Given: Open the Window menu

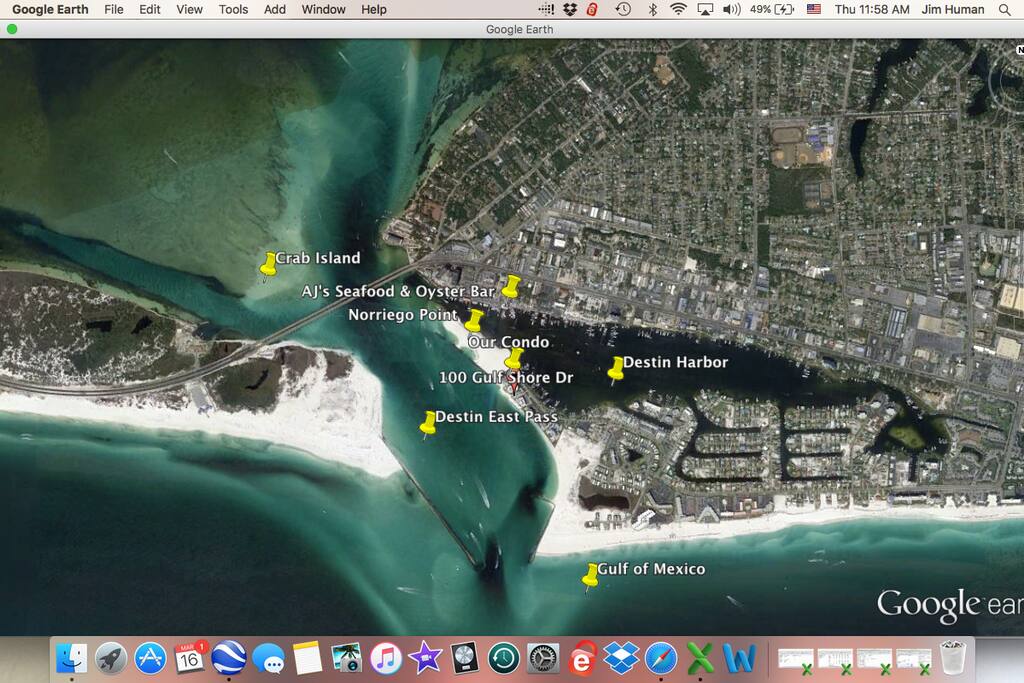Looking at the screenshot, I should click(x=323, y=9).
